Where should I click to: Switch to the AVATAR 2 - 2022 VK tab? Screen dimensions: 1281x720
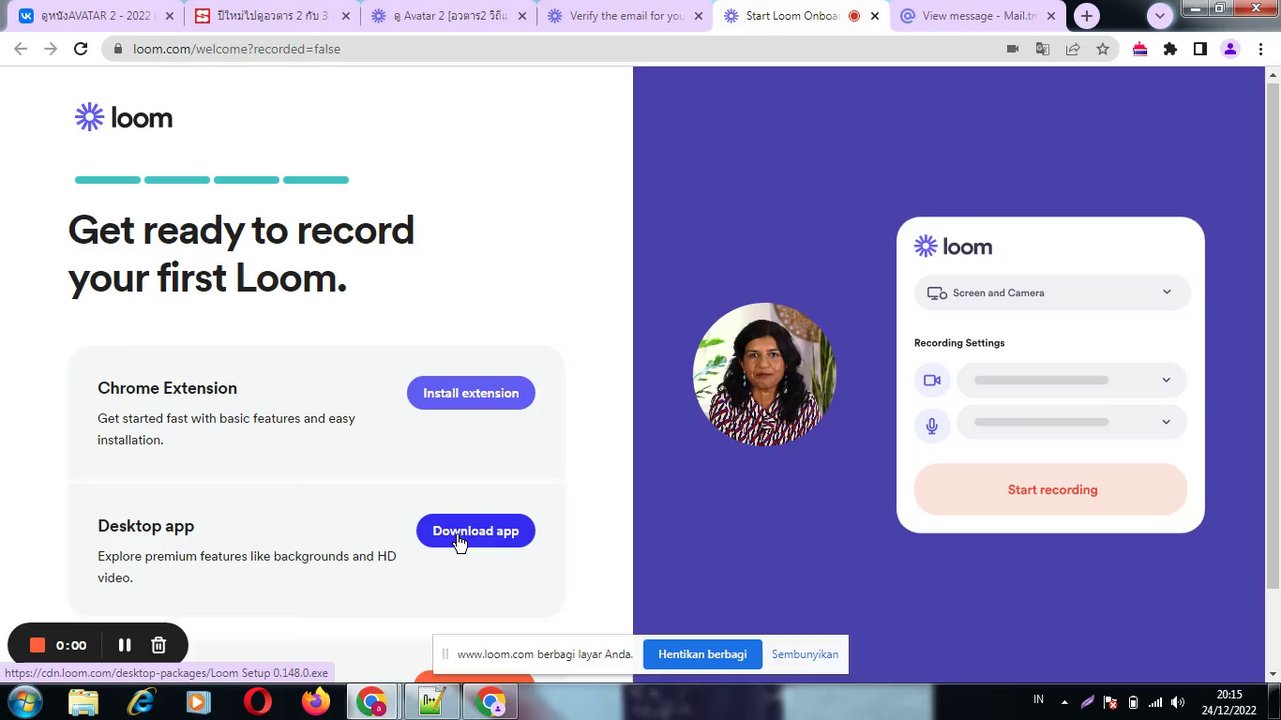pos(95,16)
